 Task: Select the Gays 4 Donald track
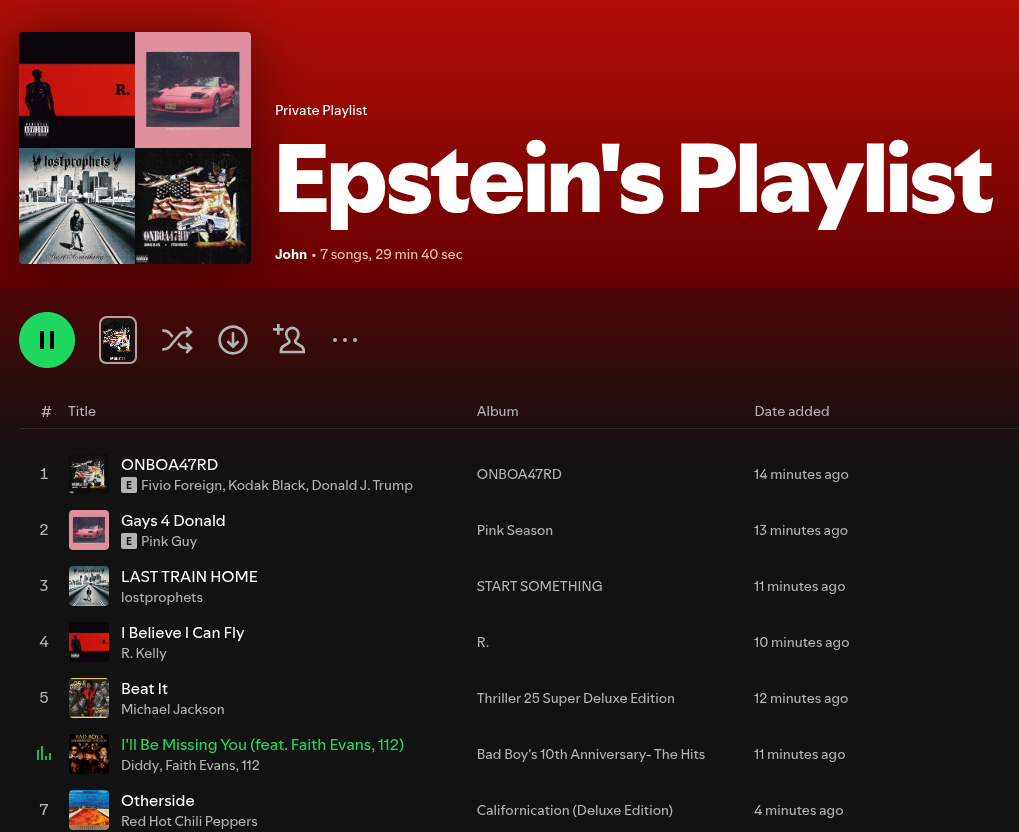click(x=173, y=521)
